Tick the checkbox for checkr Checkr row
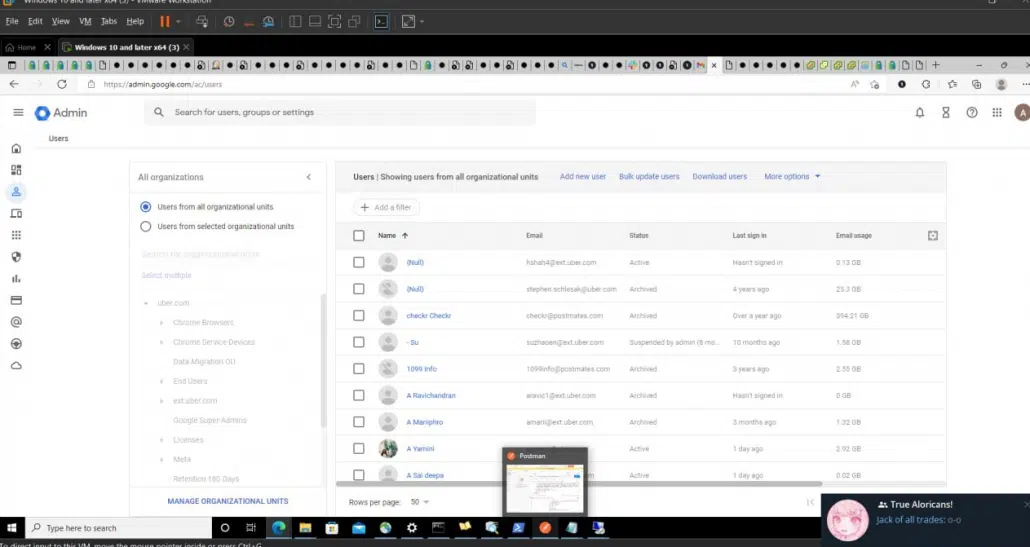Viewport: 1030px width, 547px height. [359, 315]
